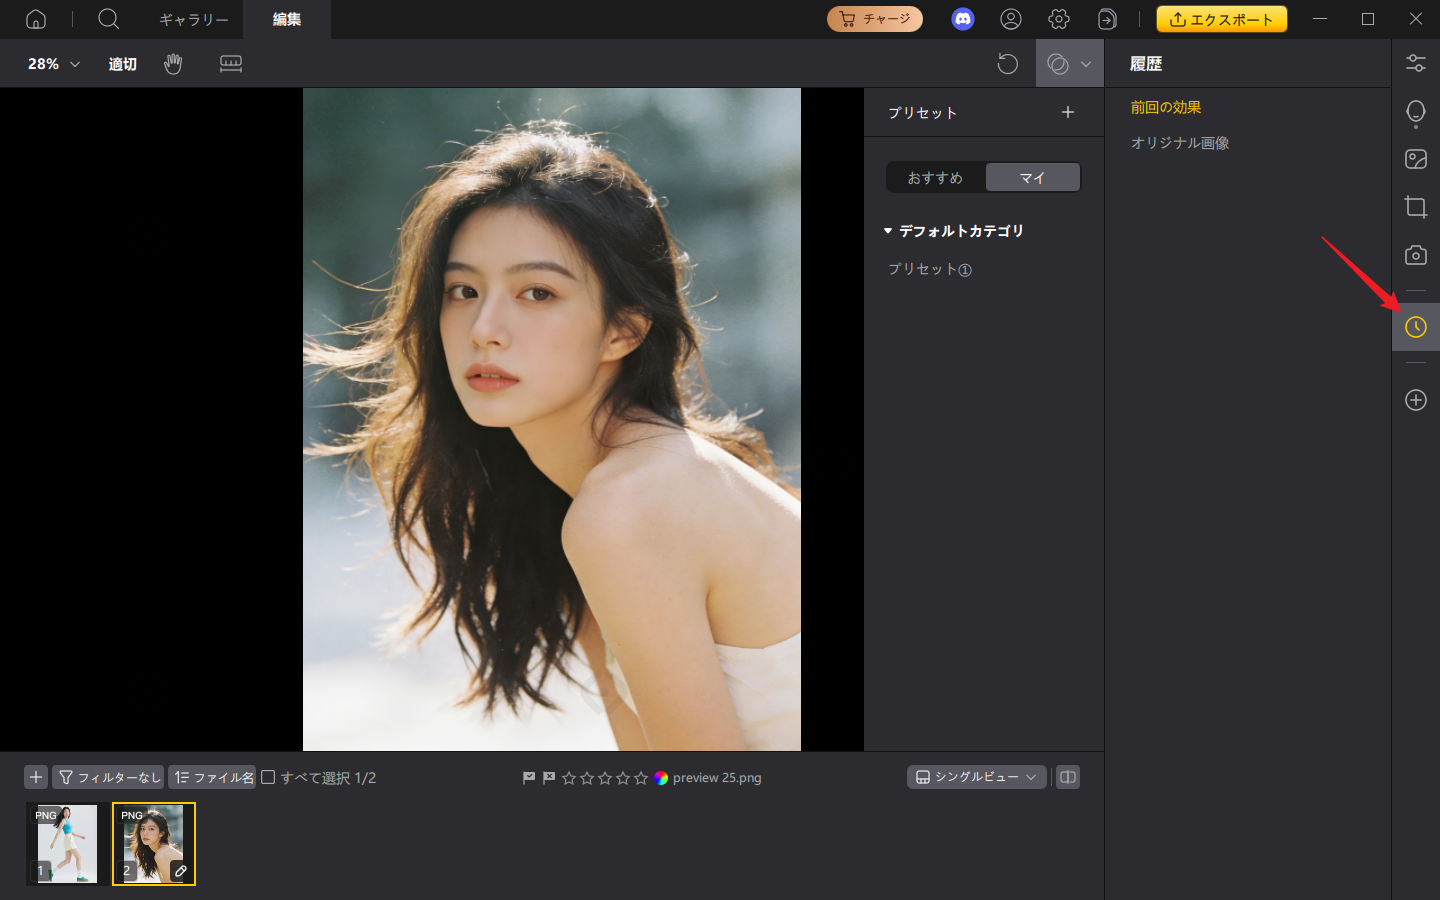This screenshot has height=900, width=1440.
Task: Switch to the ギャラリー tab
Action: 193,19
